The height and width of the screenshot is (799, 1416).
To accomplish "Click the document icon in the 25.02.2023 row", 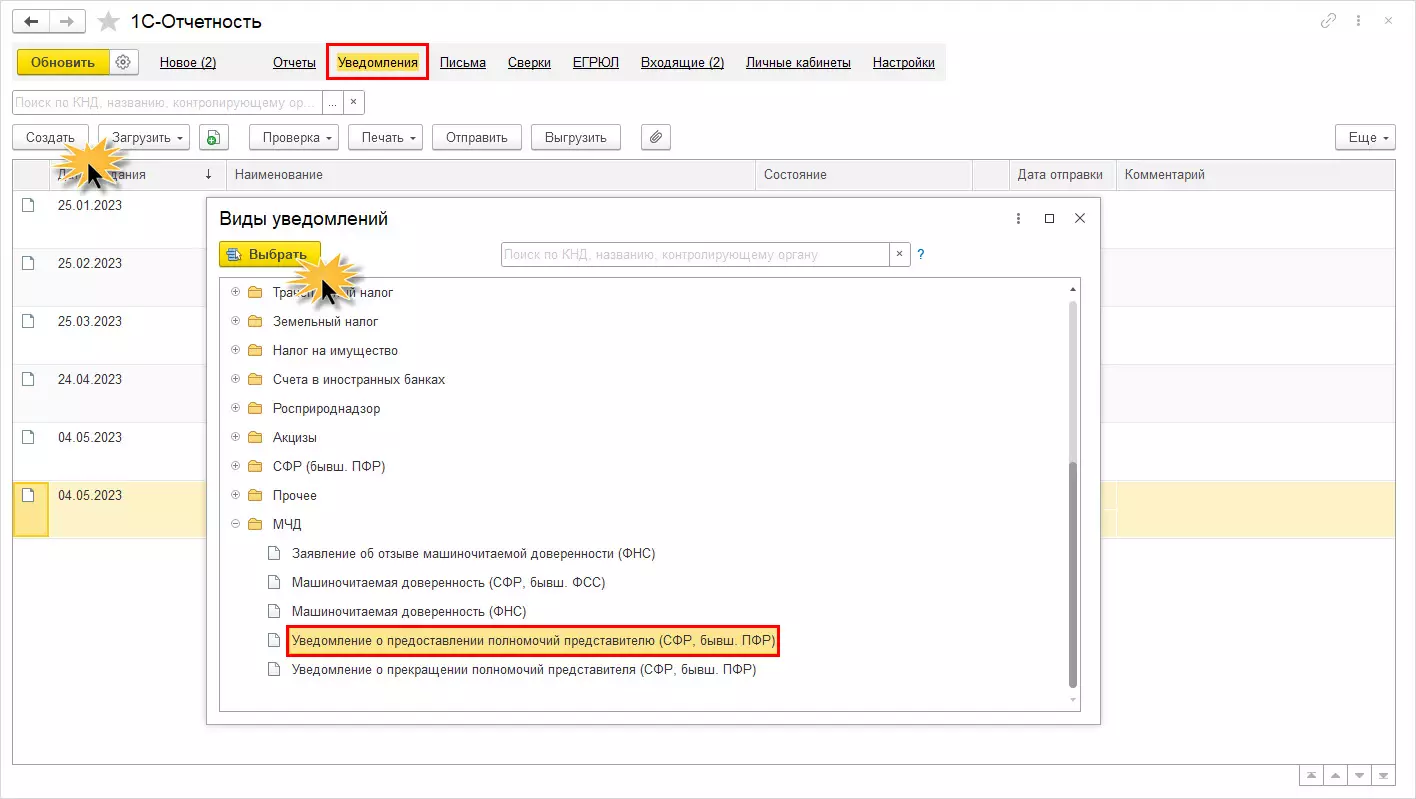I will [28, 263].
